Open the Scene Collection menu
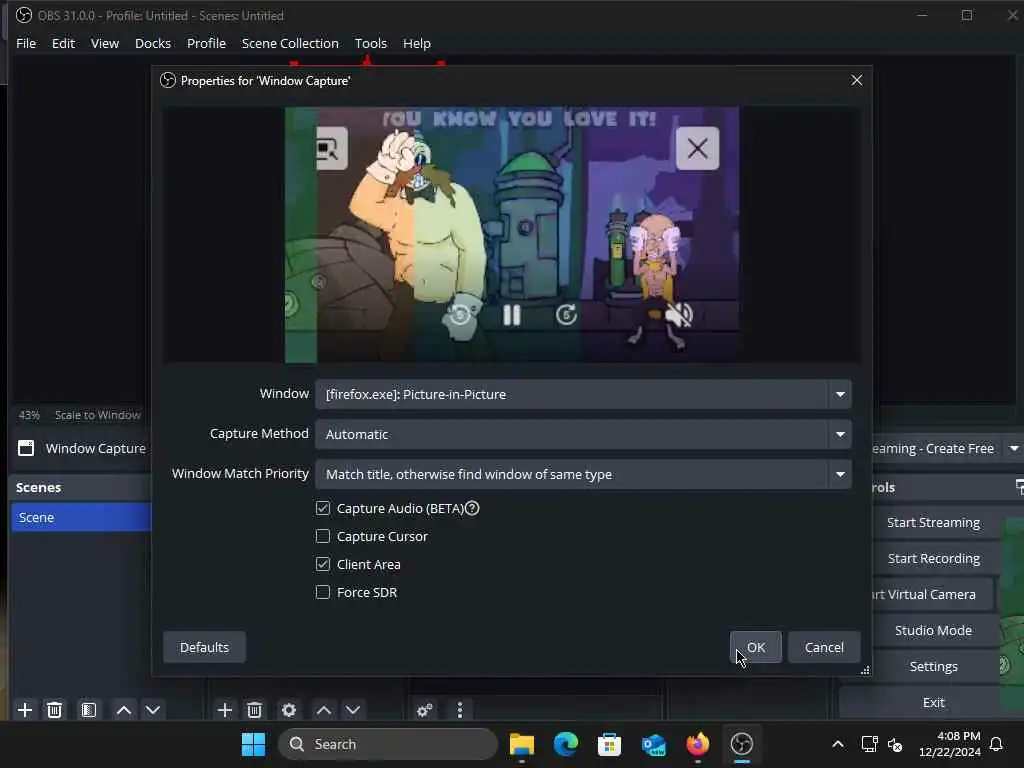The image size is (1024, 768). [x=290, y=43]
